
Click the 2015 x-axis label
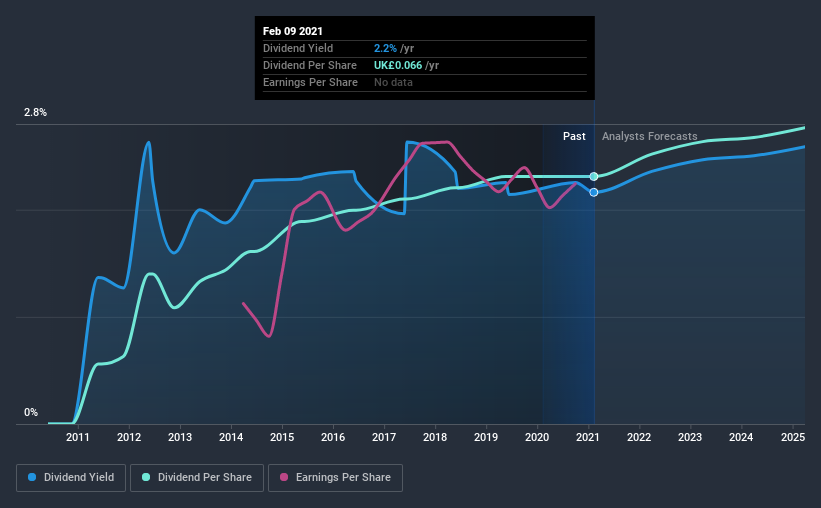(282, 437)
